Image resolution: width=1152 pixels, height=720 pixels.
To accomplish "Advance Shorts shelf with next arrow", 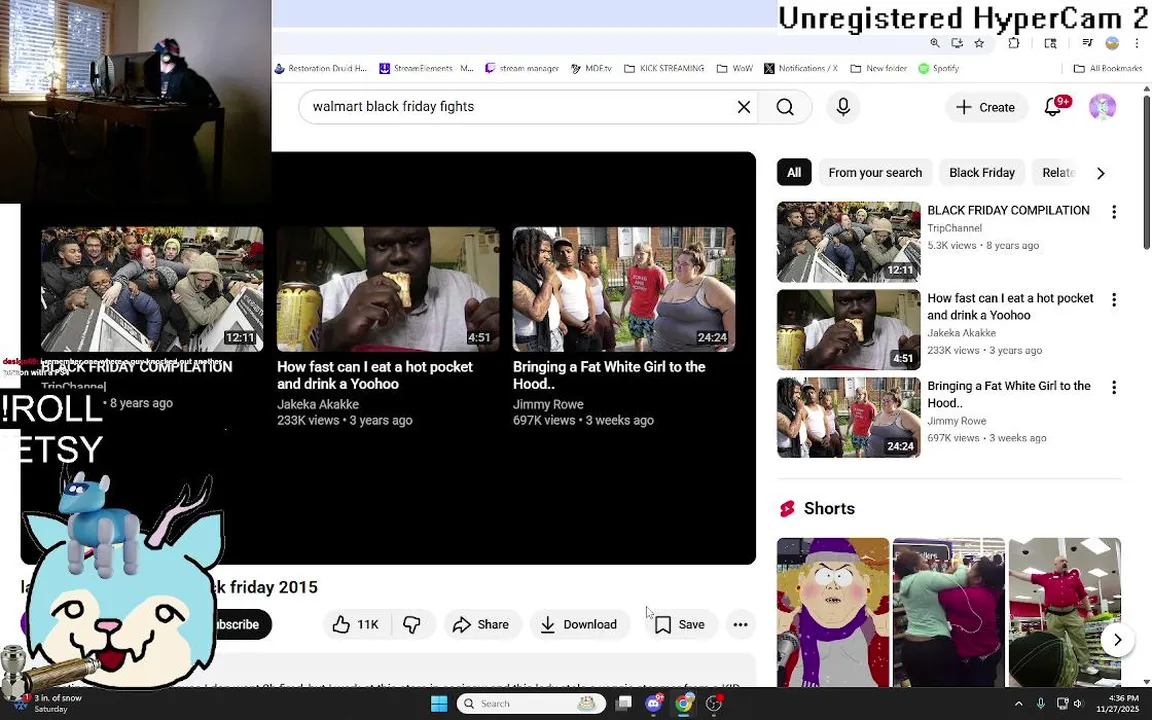I will (x=1117, y=640).
